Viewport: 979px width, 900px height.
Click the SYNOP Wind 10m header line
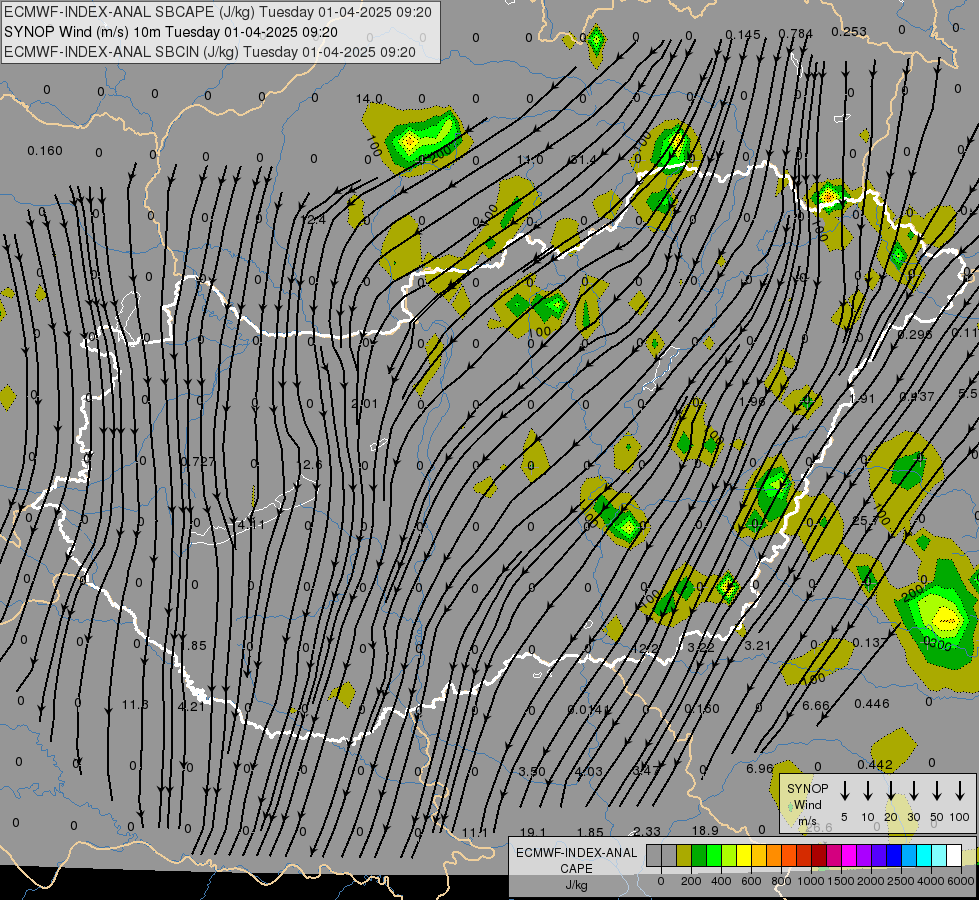click(170, 32)
